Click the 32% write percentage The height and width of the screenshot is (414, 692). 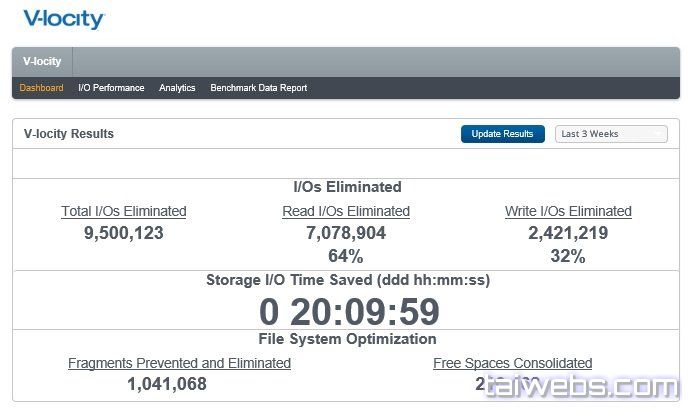pyautogui.click(x=568, y=256)
